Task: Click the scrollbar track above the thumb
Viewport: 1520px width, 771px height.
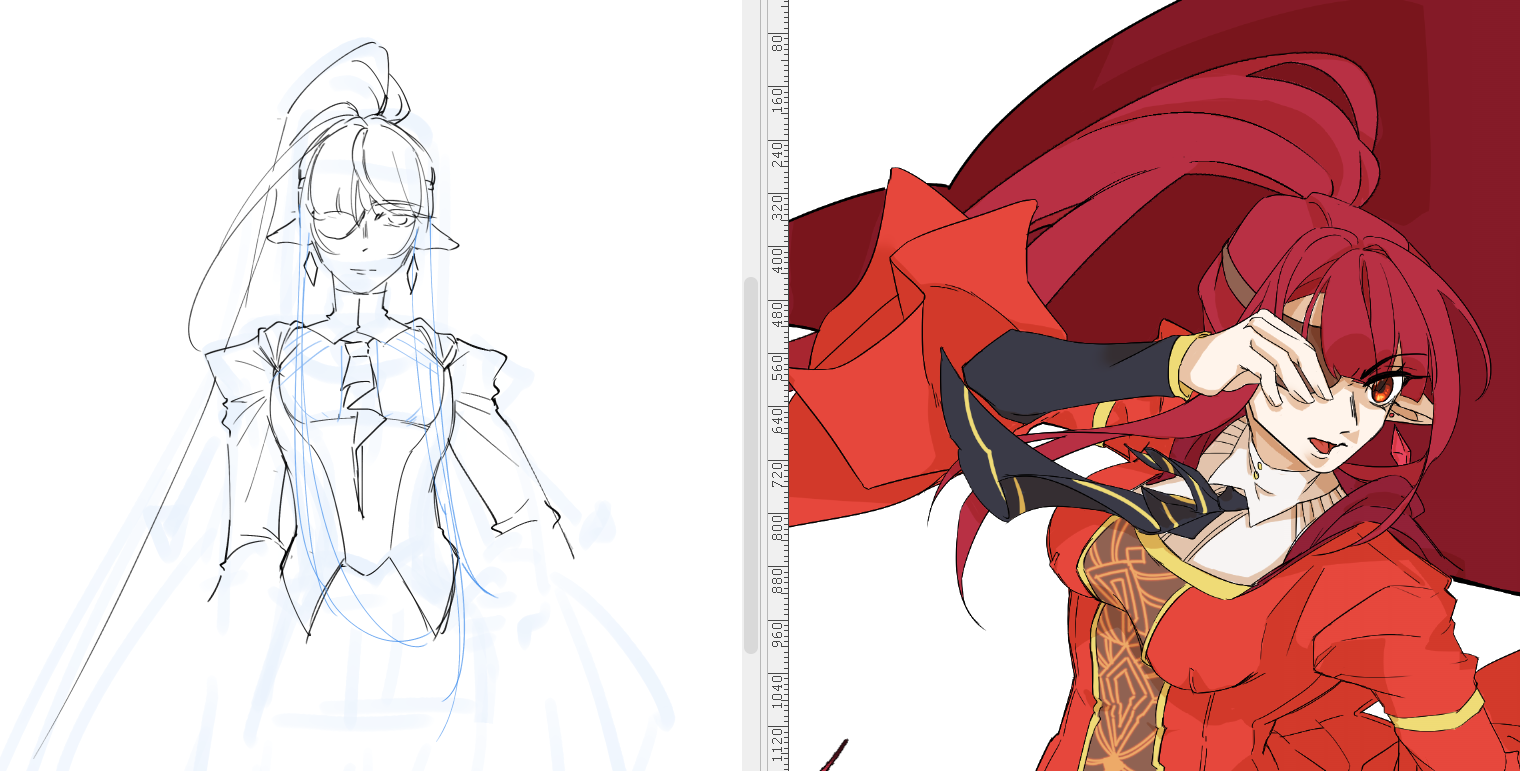Action: coord(751,140)
